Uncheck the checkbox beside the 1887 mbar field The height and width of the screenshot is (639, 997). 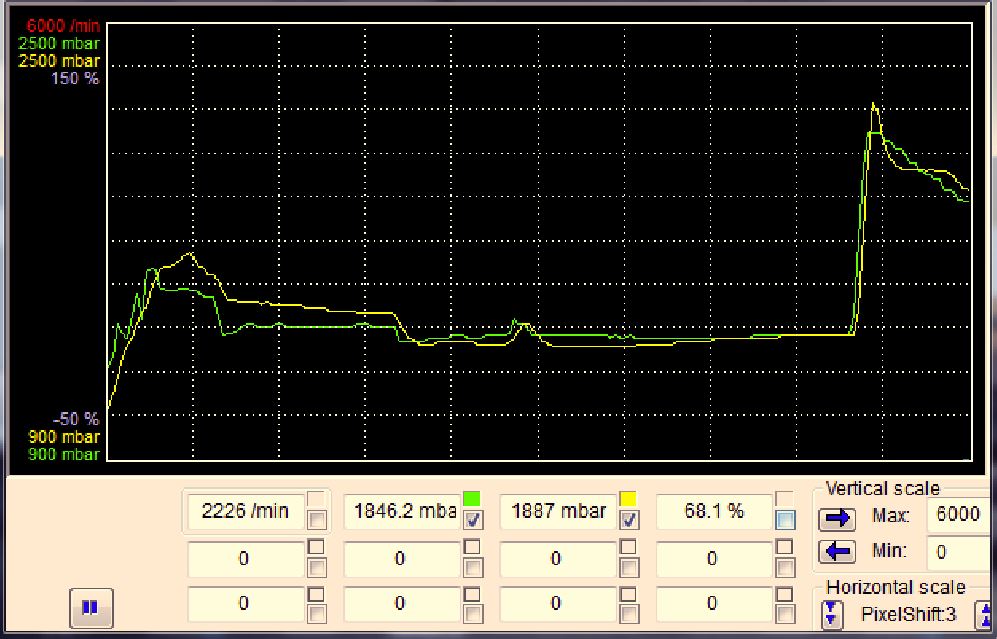[x=629, y=520]
